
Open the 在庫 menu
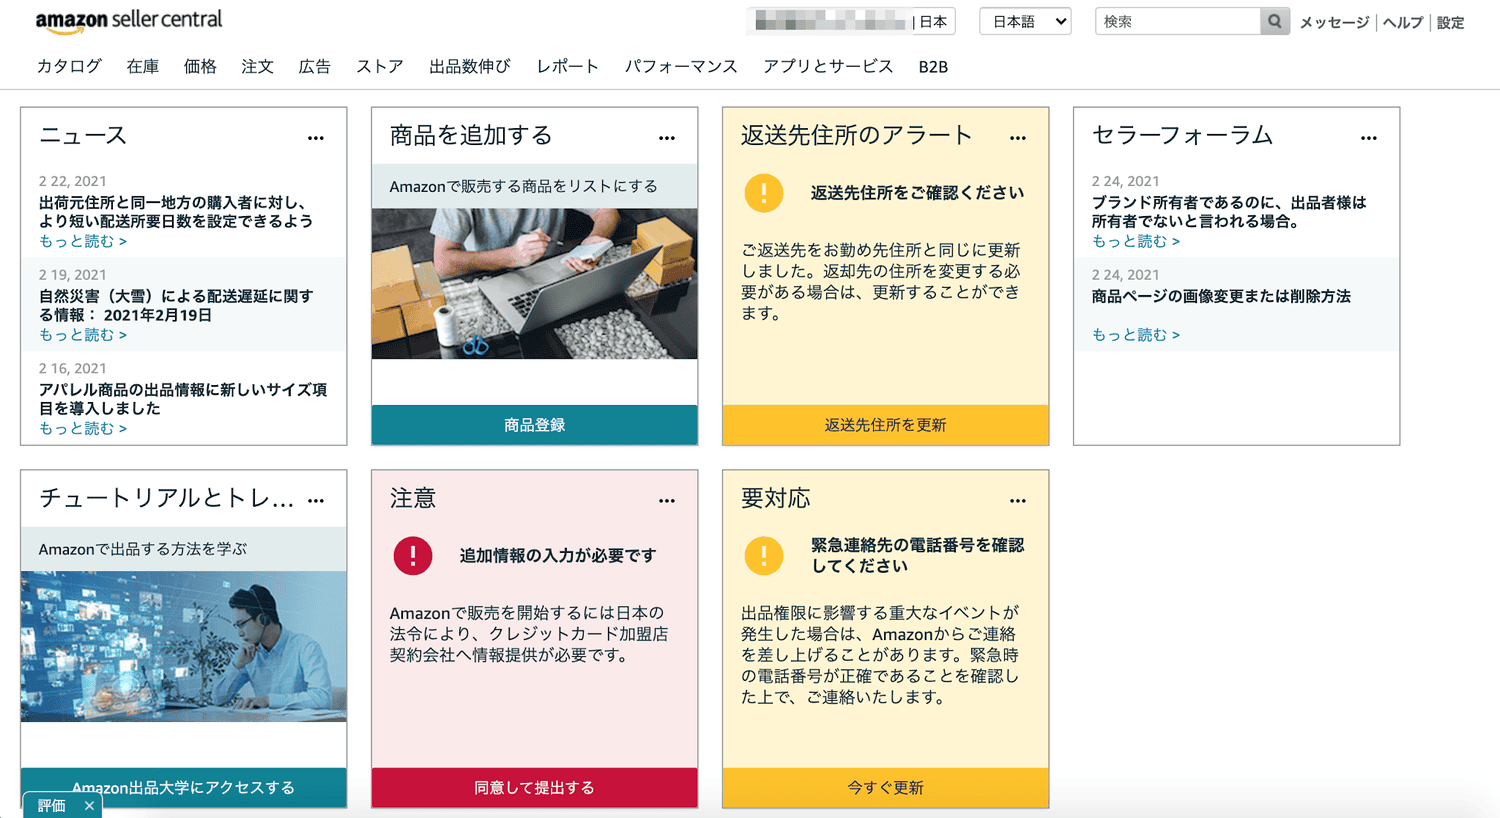pos(143,66)
